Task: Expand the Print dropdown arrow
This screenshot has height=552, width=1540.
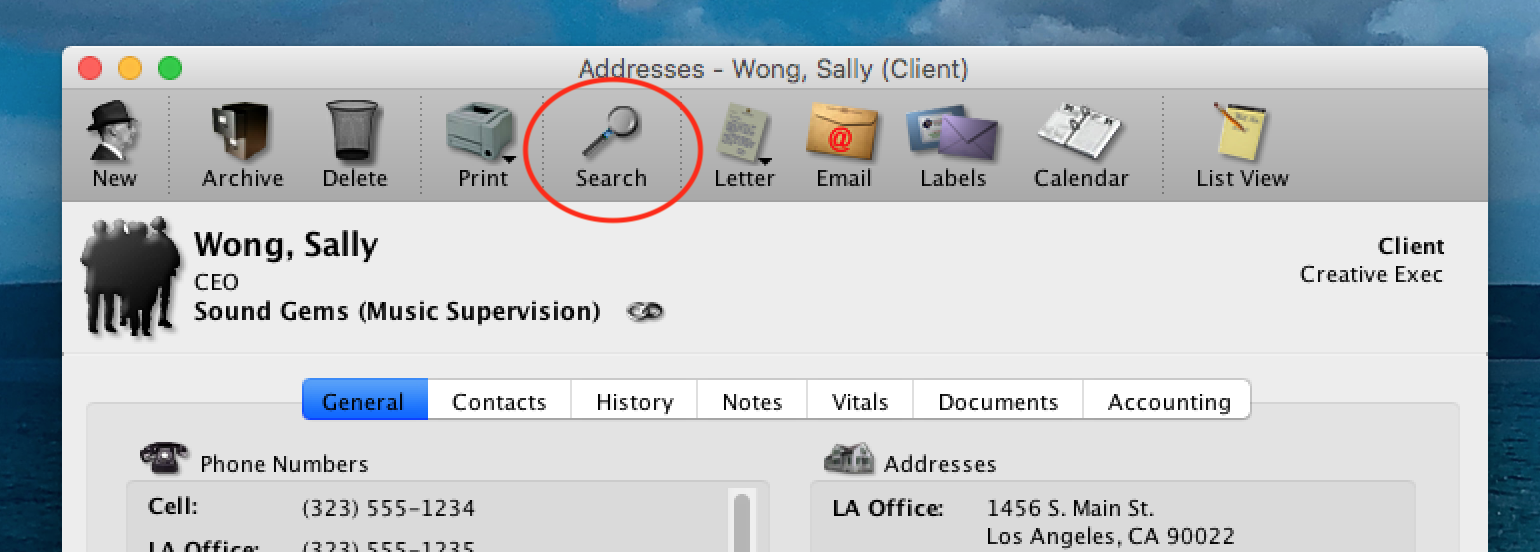Action: 510,159
